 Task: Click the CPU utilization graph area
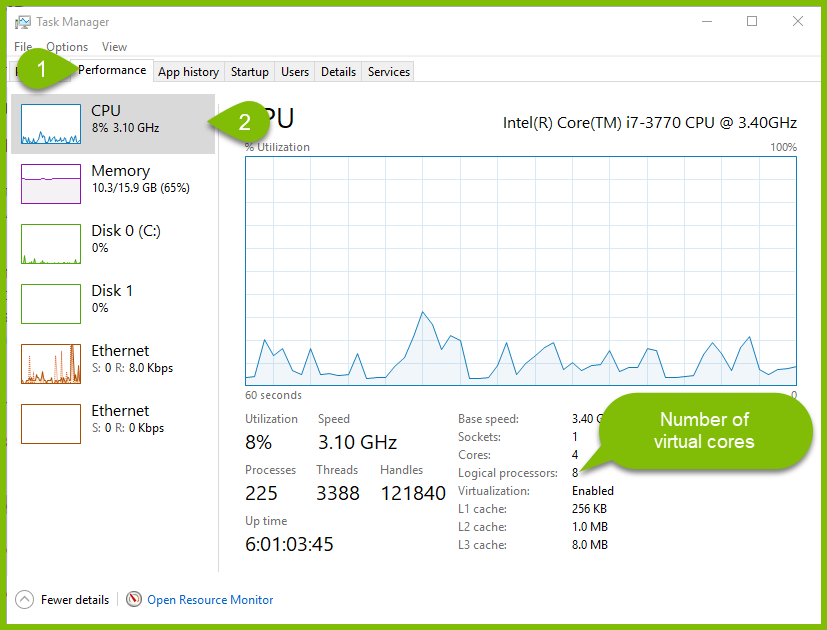(x=521, y=271)
